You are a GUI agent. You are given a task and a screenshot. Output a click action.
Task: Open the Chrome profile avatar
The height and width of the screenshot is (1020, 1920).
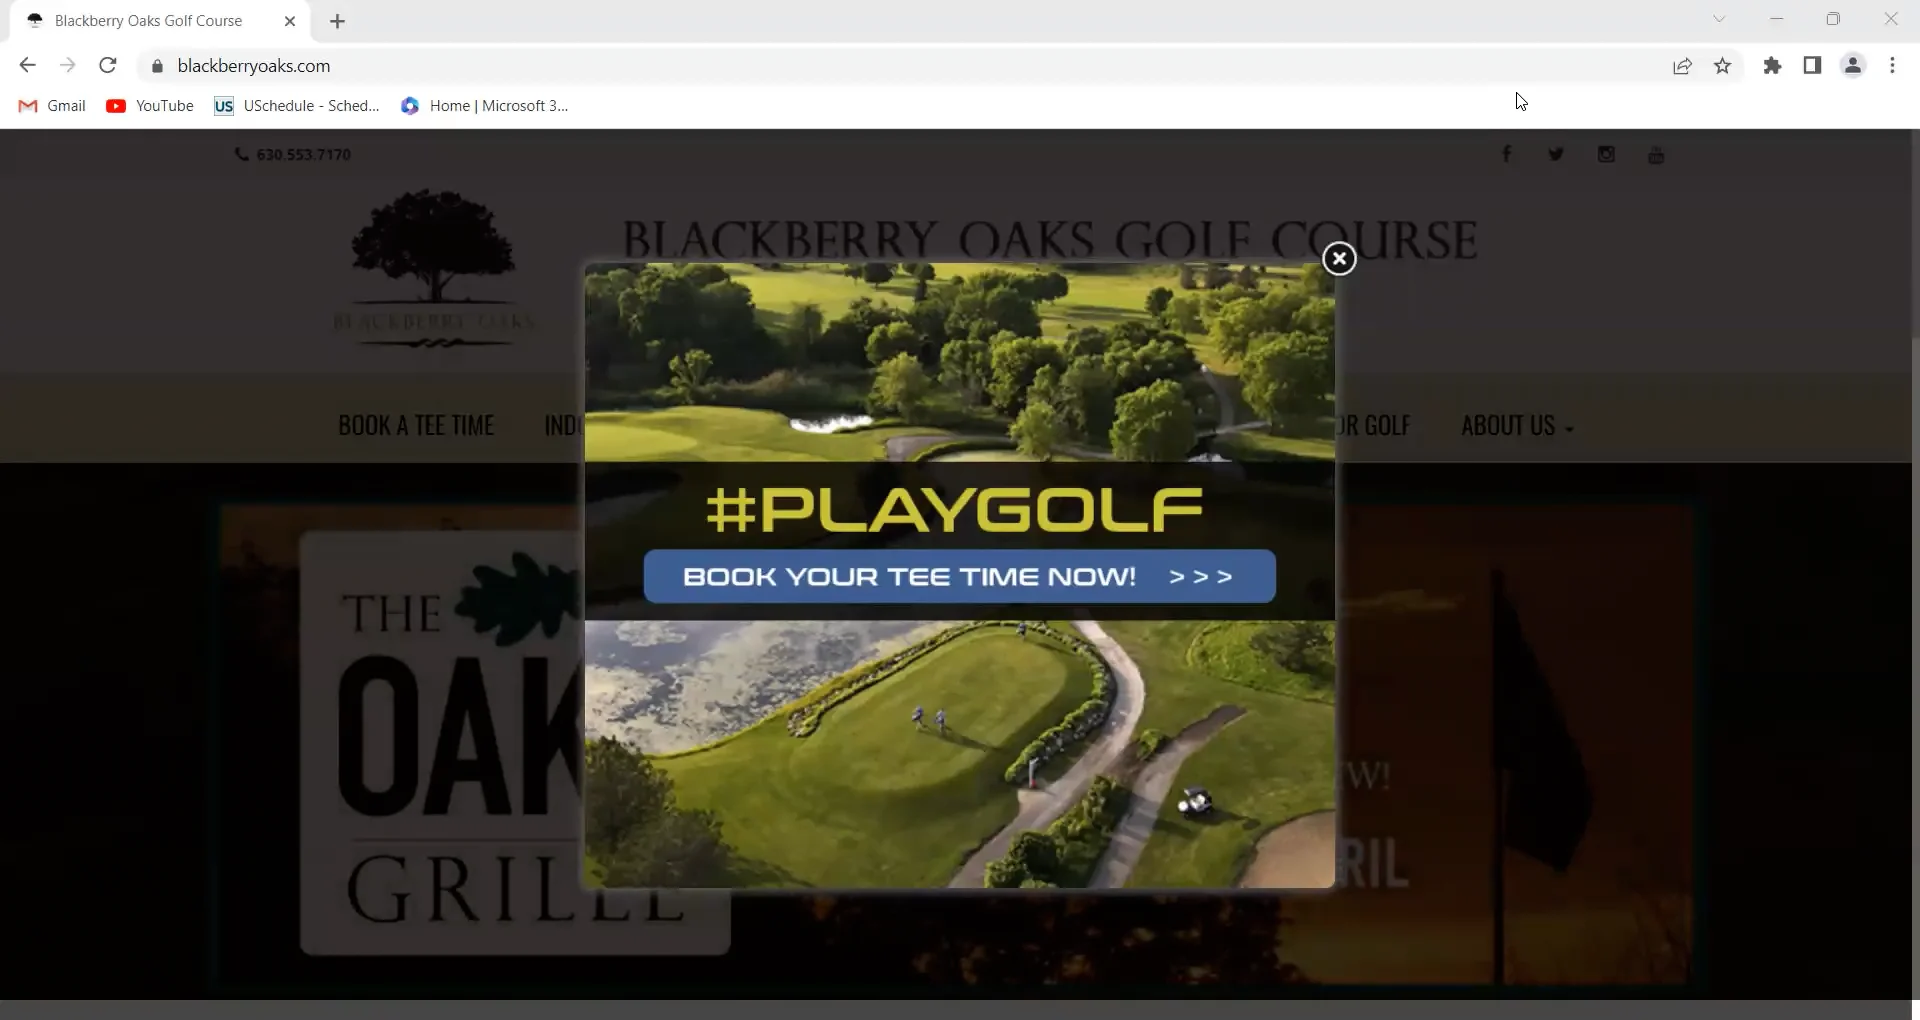click(x=1853, y=66)
